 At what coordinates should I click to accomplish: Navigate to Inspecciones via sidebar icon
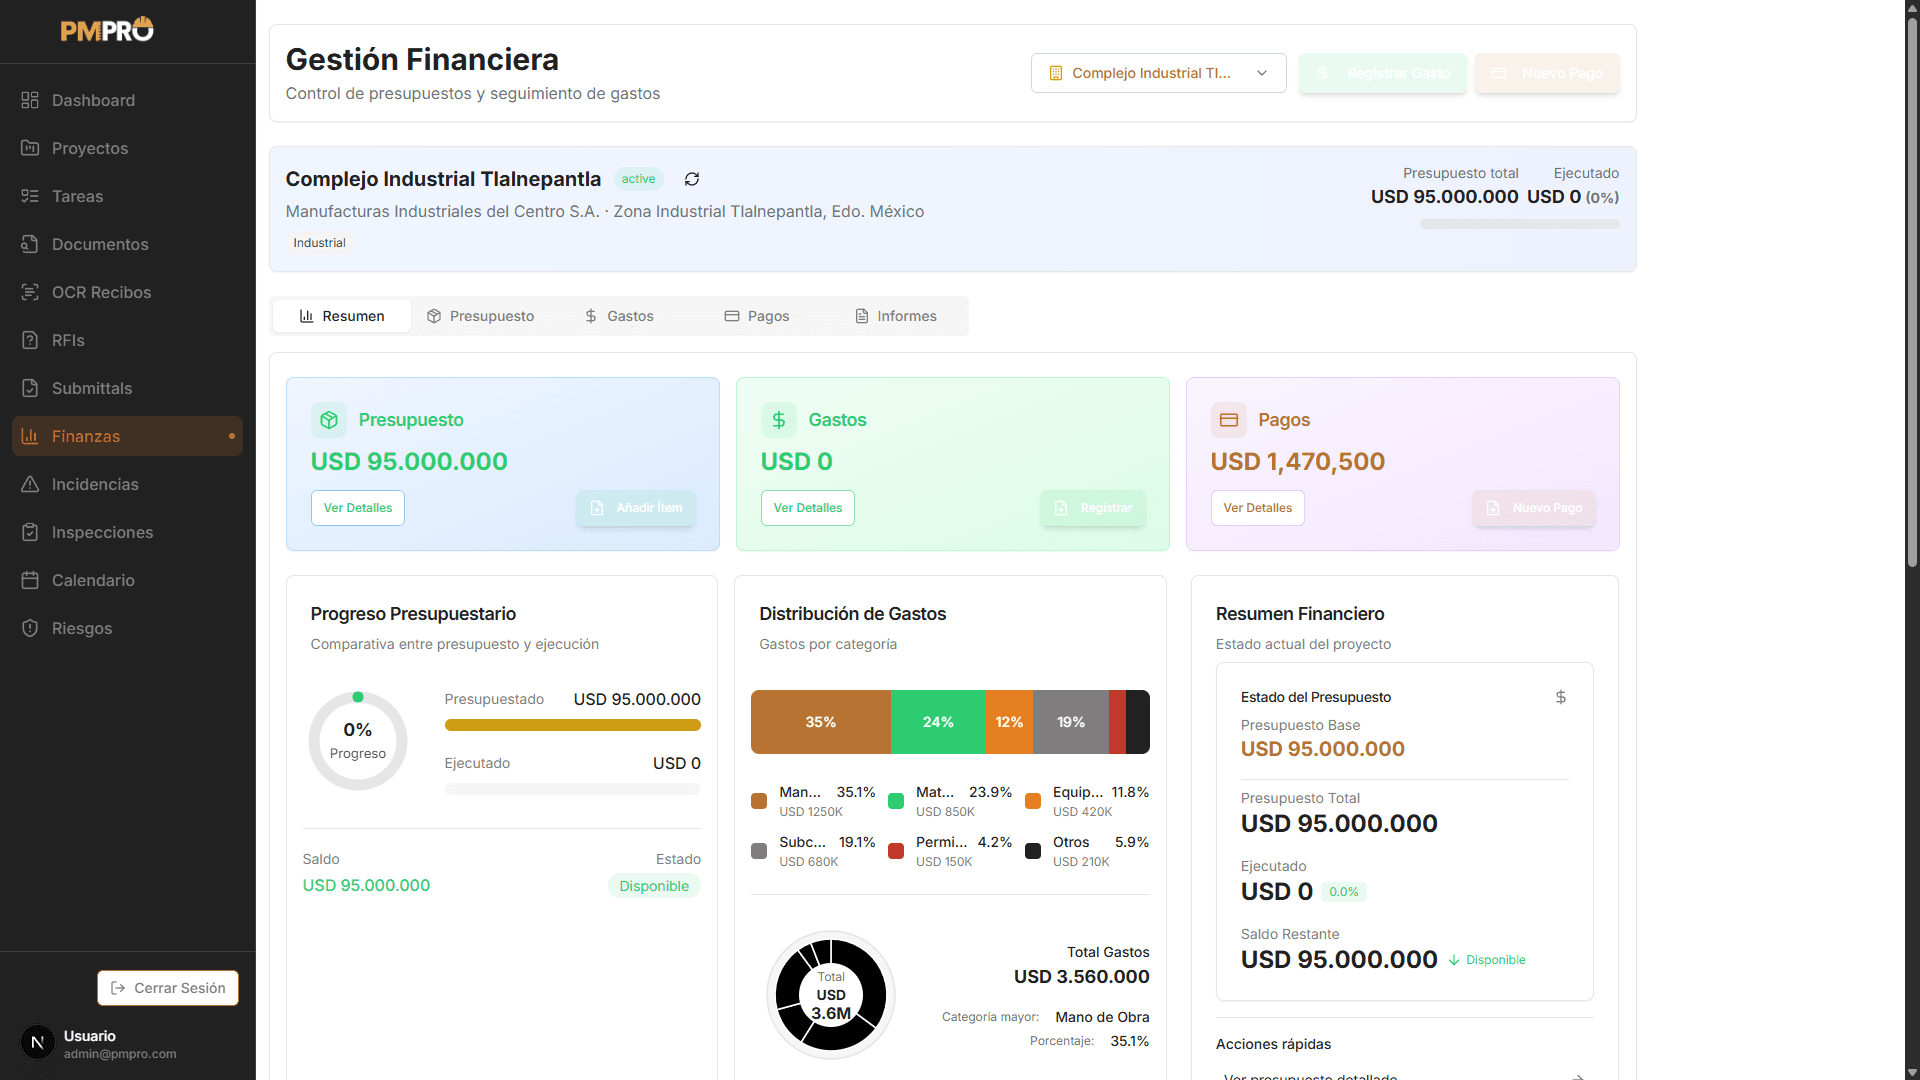[30, 532]
